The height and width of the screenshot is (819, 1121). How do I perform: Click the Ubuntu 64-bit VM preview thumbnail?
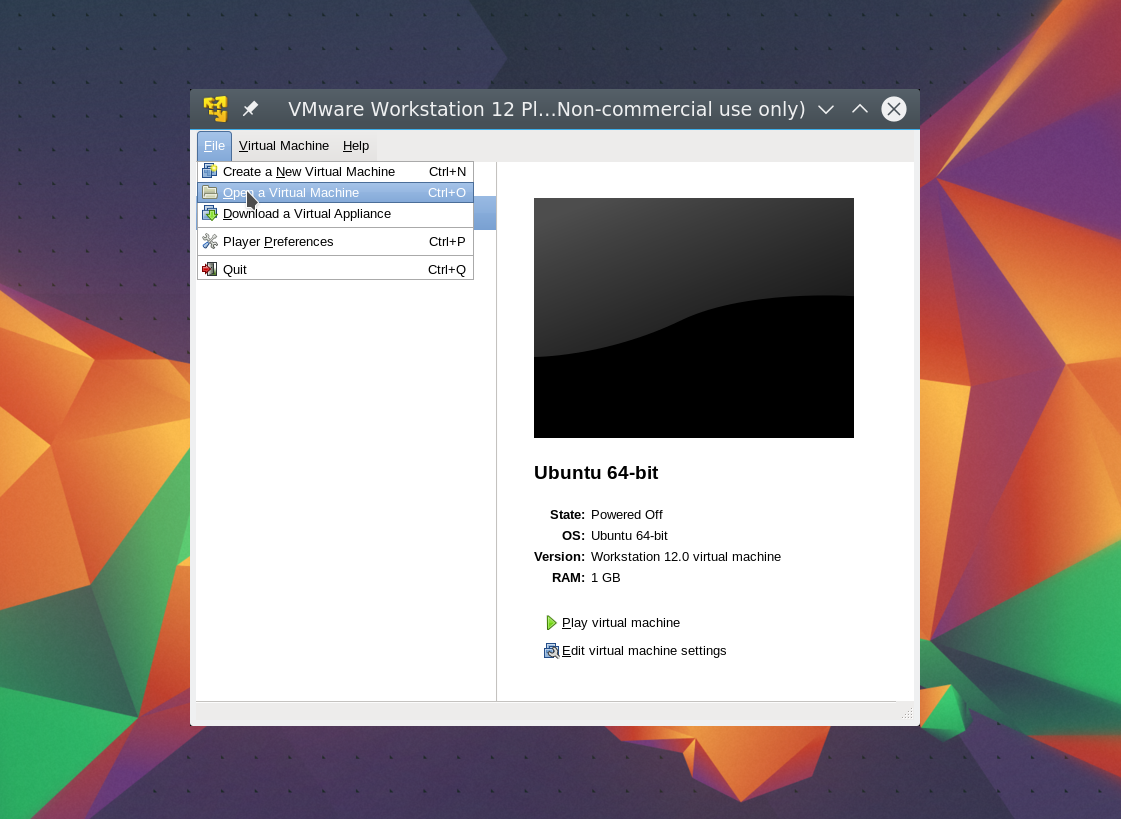(693, 318)
